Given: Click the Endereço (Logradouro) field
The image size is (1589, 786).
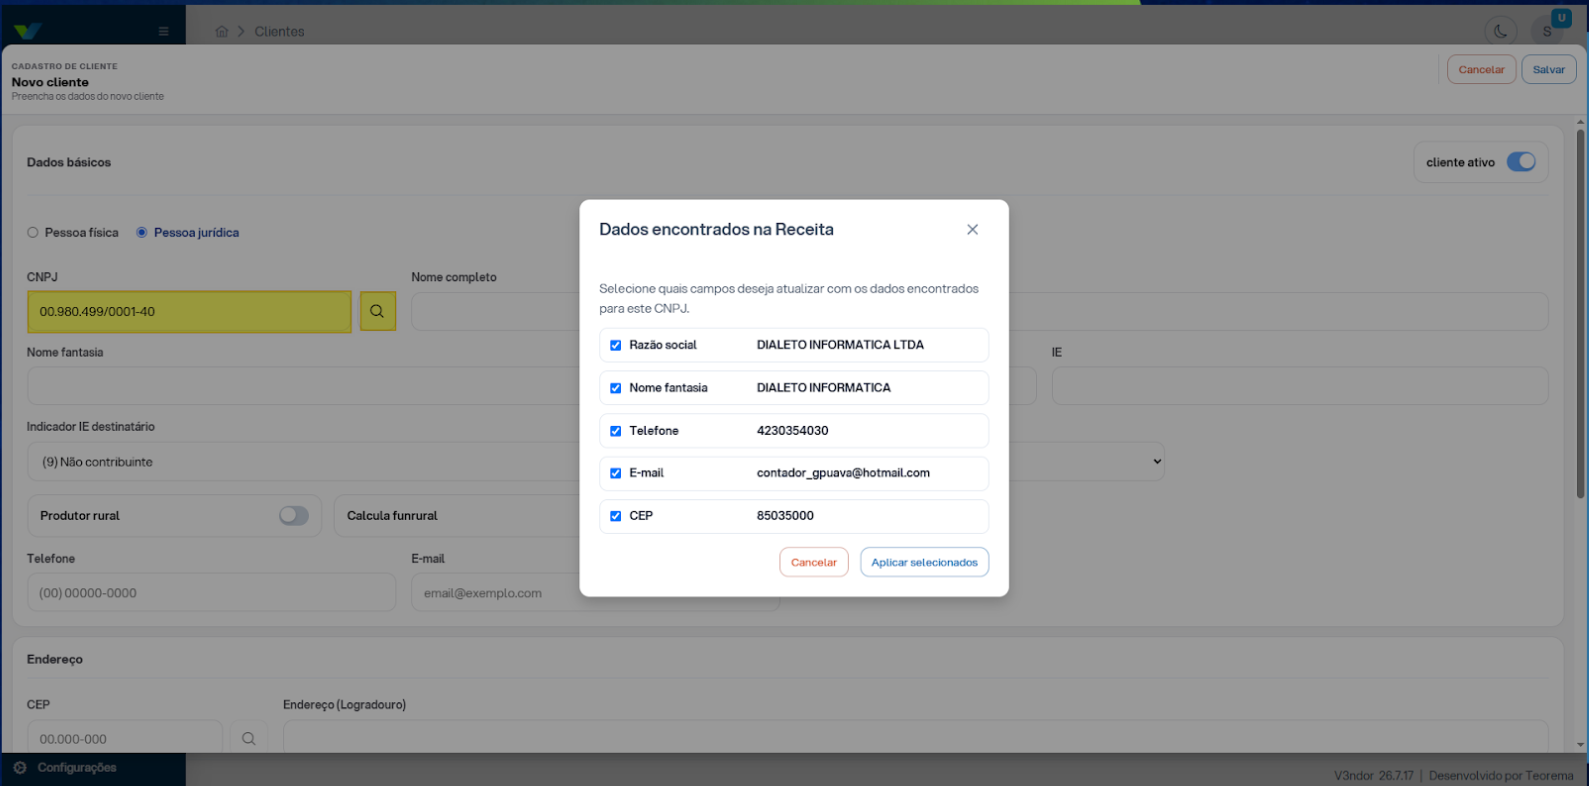Looking at the screenshot, I should 915,738.
